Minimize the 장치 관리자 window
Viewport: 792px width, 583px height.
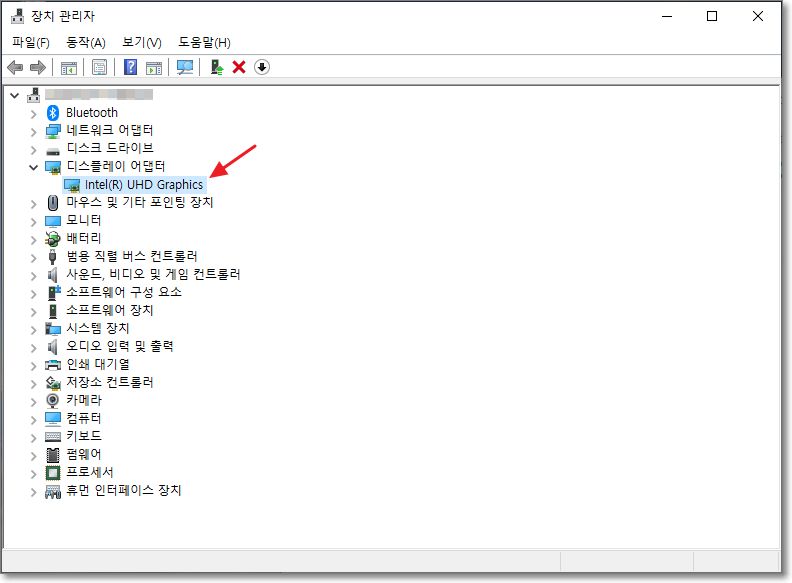(667, 16)
